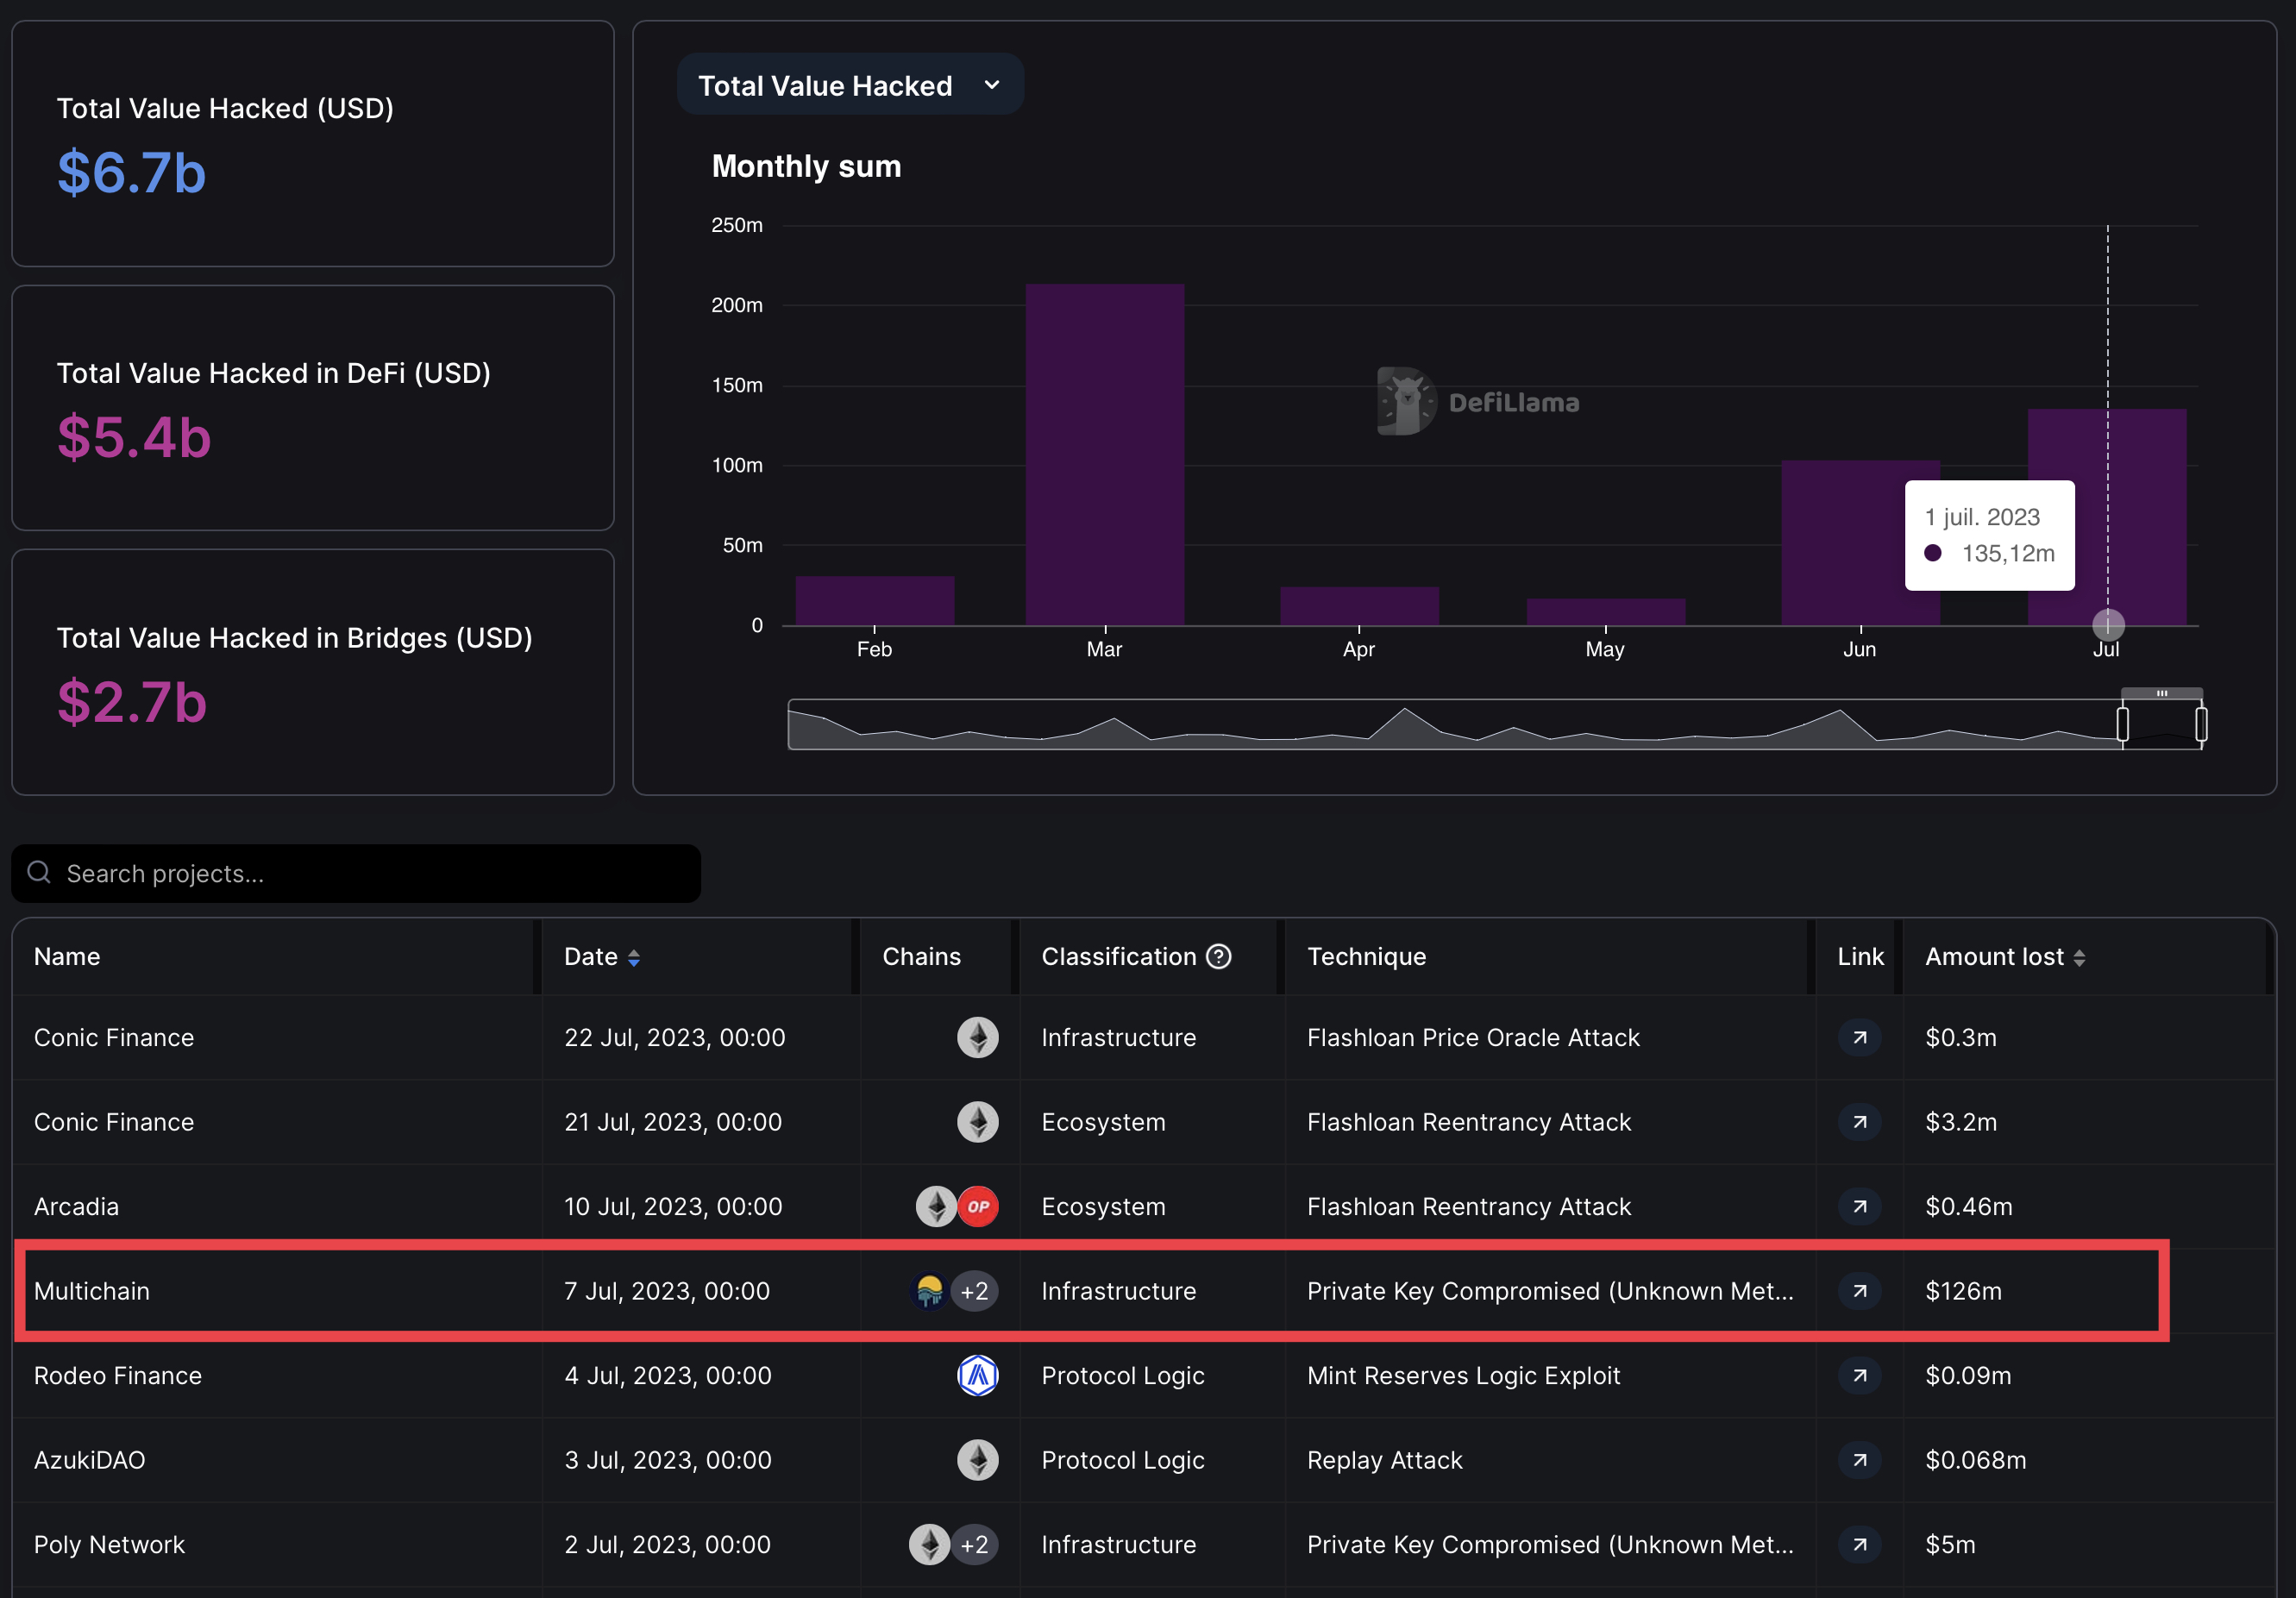The image size is (2296, 1598).
Task: Click the Replay Attack technique cell
Action: pos(1384,1460)
